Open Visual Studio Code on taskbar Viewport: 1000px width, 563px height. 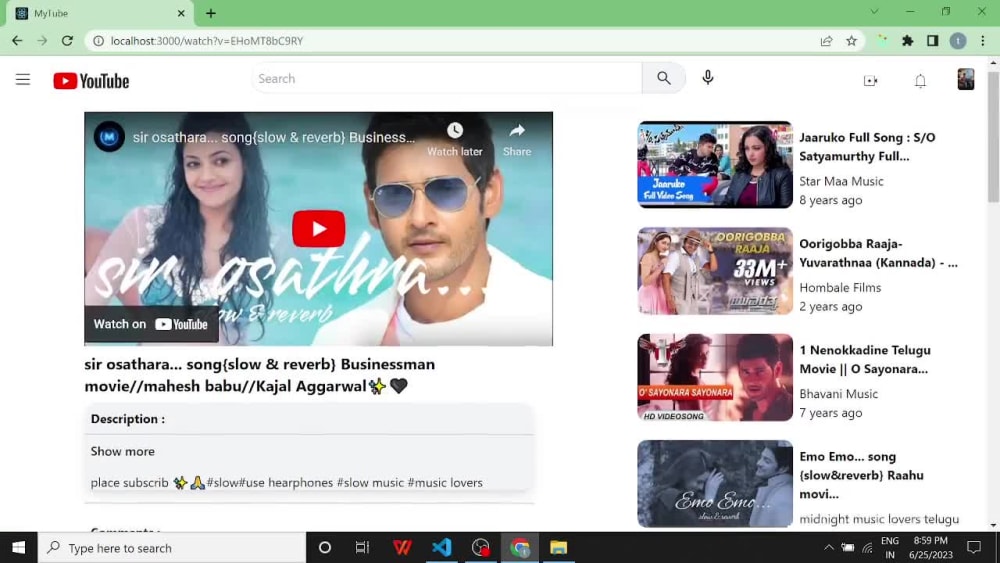(441, 548)
